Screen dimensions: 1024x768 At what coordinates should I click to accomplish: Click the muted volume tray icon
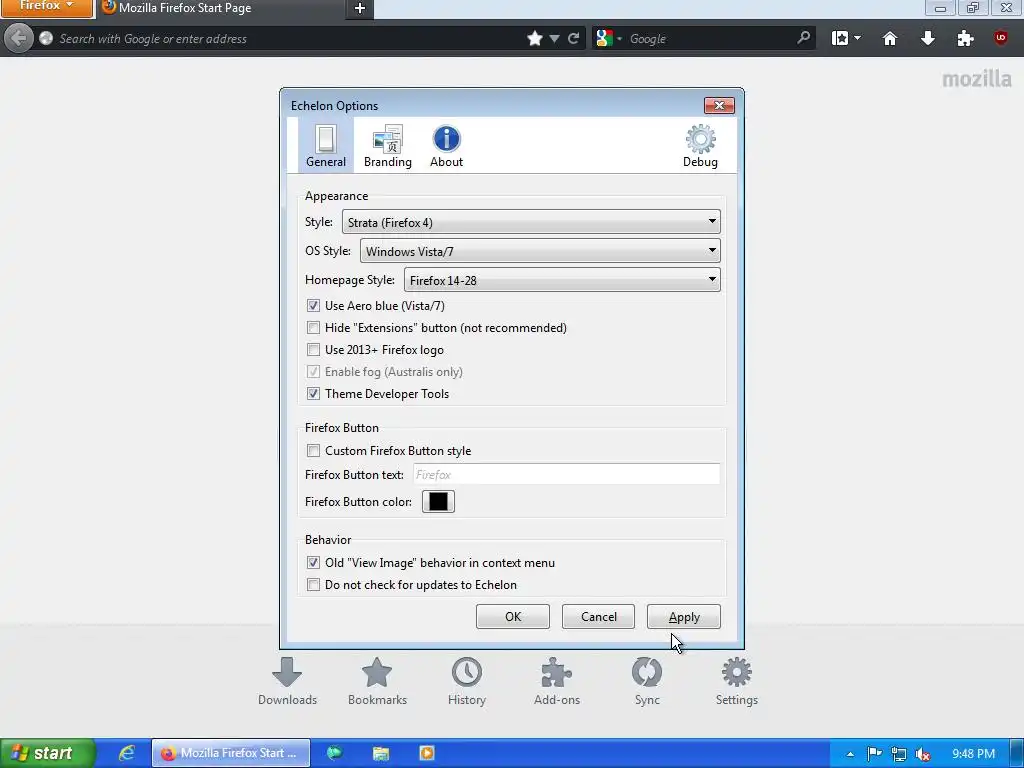[923, 754]
